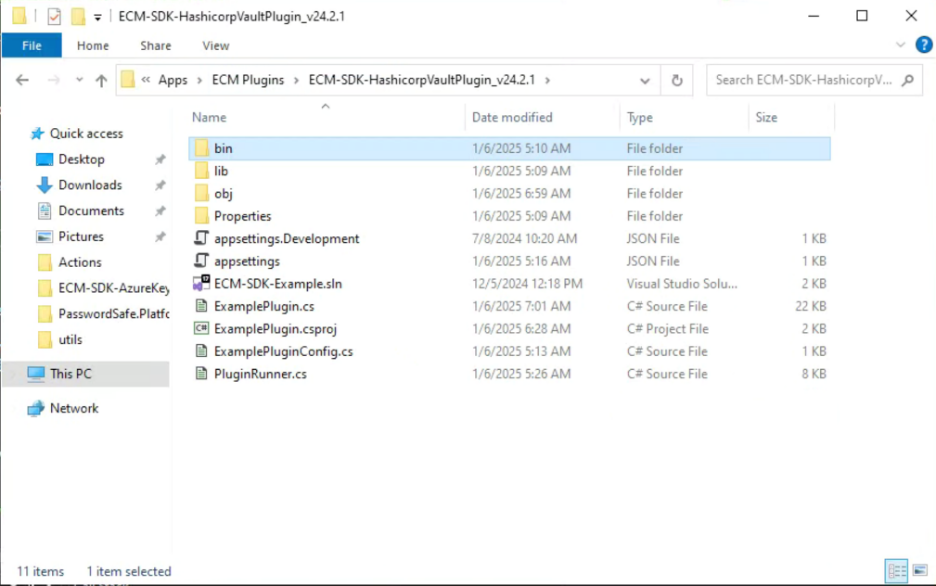Open the address bar history dropdown
Screen dimensions: 936x586
pos(645,81)
